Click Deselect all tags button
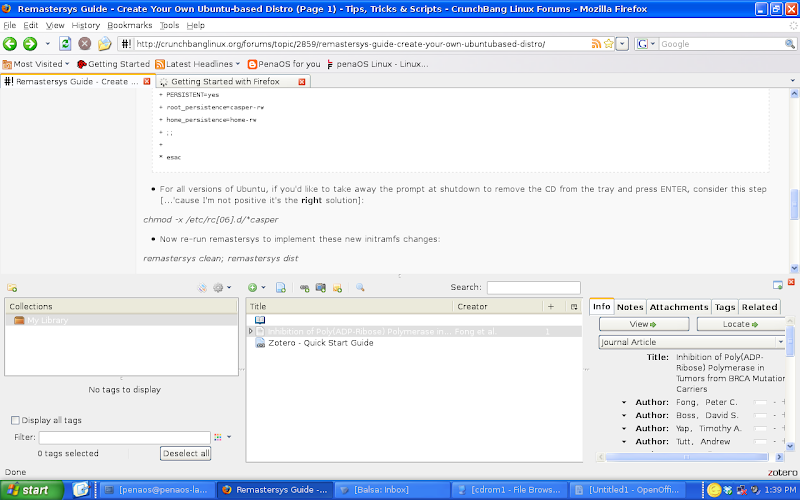 point(186,454)
